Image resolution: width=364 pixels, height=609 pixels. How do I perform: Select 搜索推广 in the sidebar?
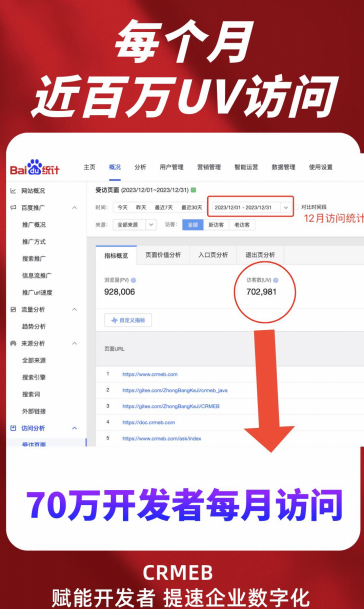point(34,258)
